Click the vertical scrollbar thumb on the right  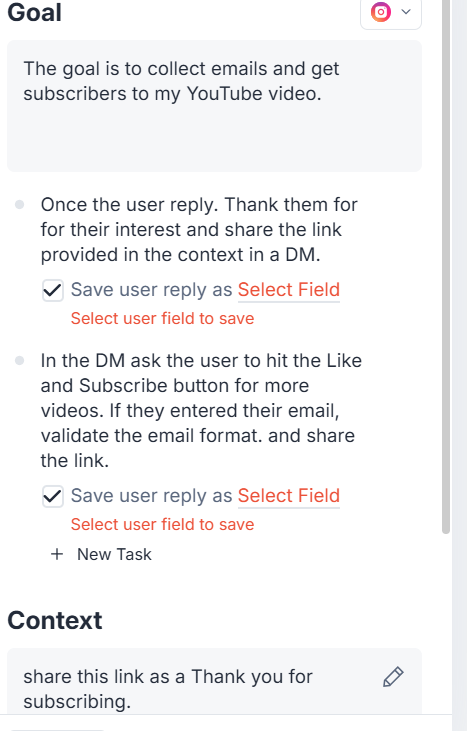pos(446,267)
